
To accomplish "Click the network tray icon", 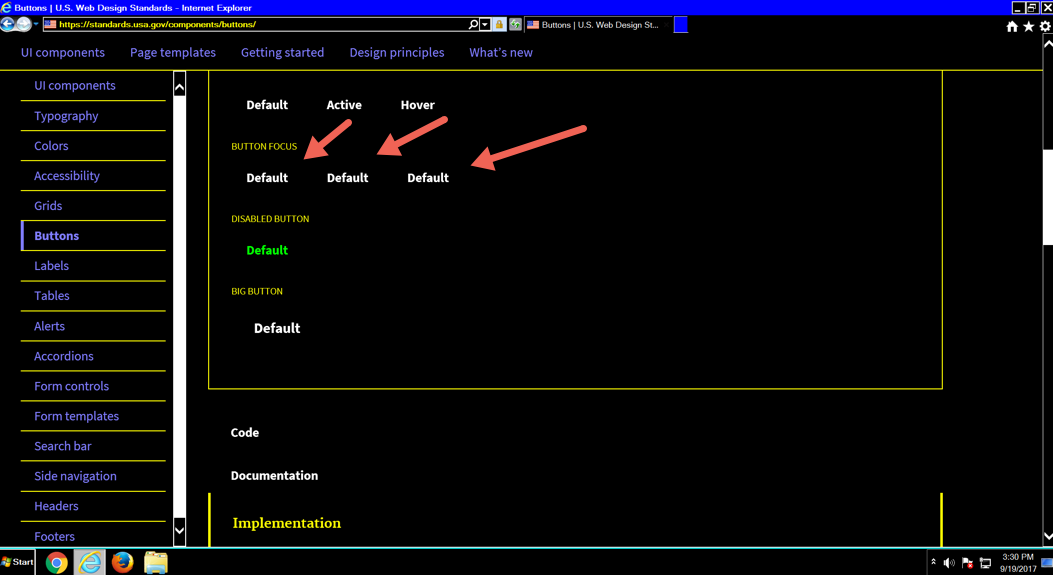I will (985, 563).
